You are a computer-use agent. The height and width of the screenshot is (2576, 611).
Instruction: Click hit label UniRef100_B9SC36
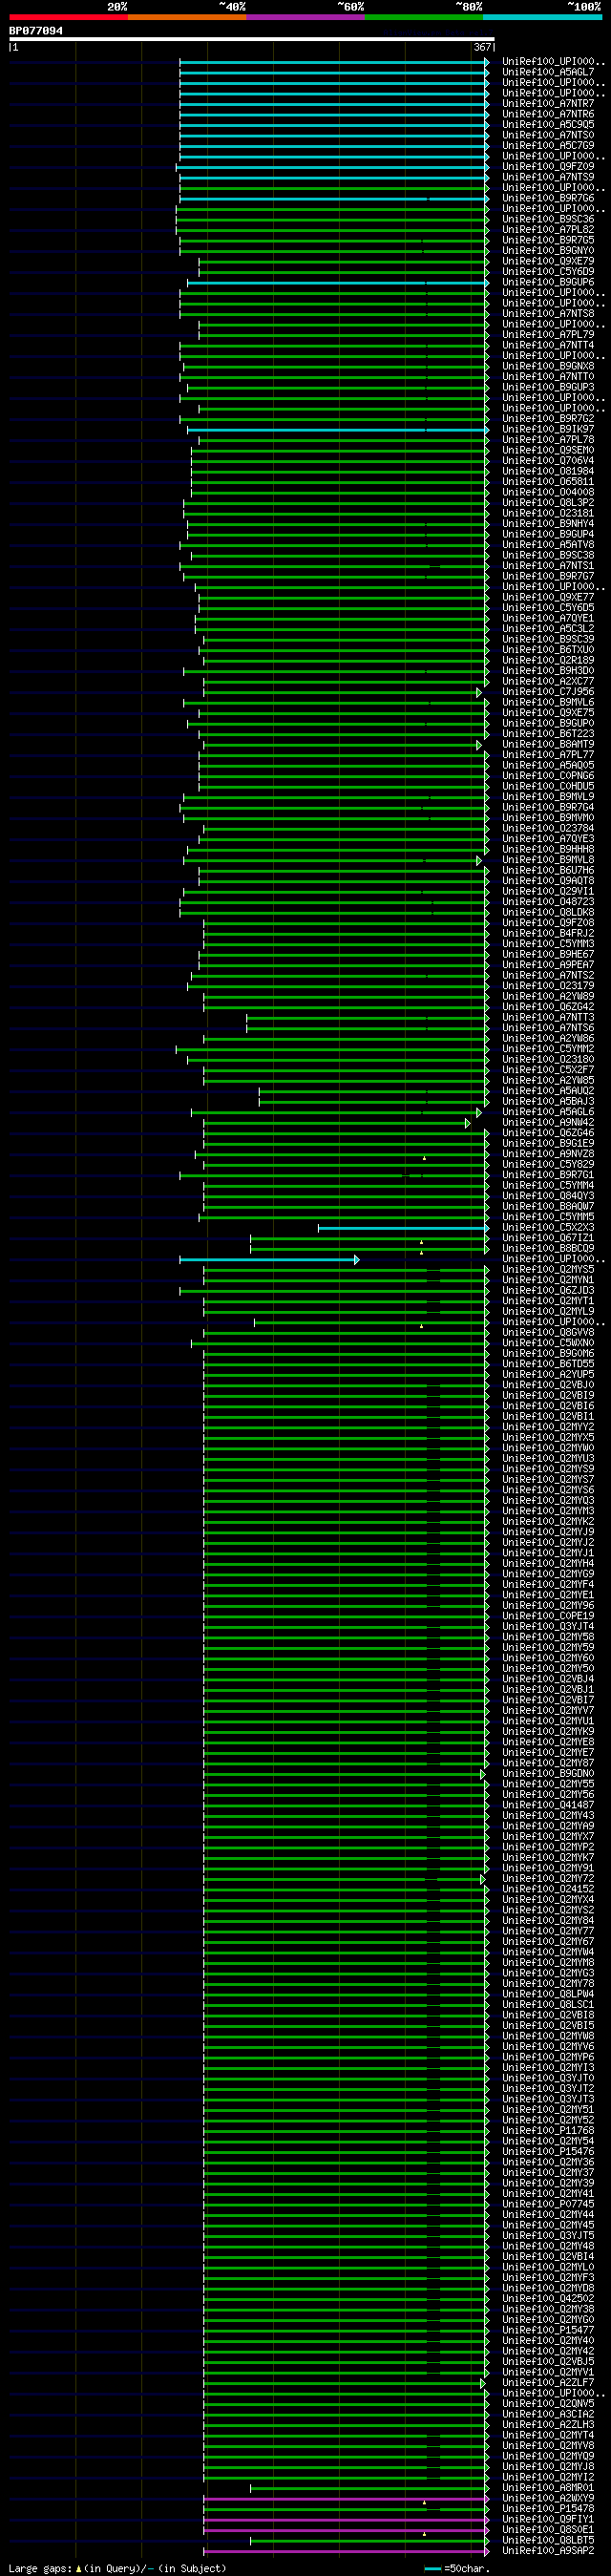(x=548, y=219)
